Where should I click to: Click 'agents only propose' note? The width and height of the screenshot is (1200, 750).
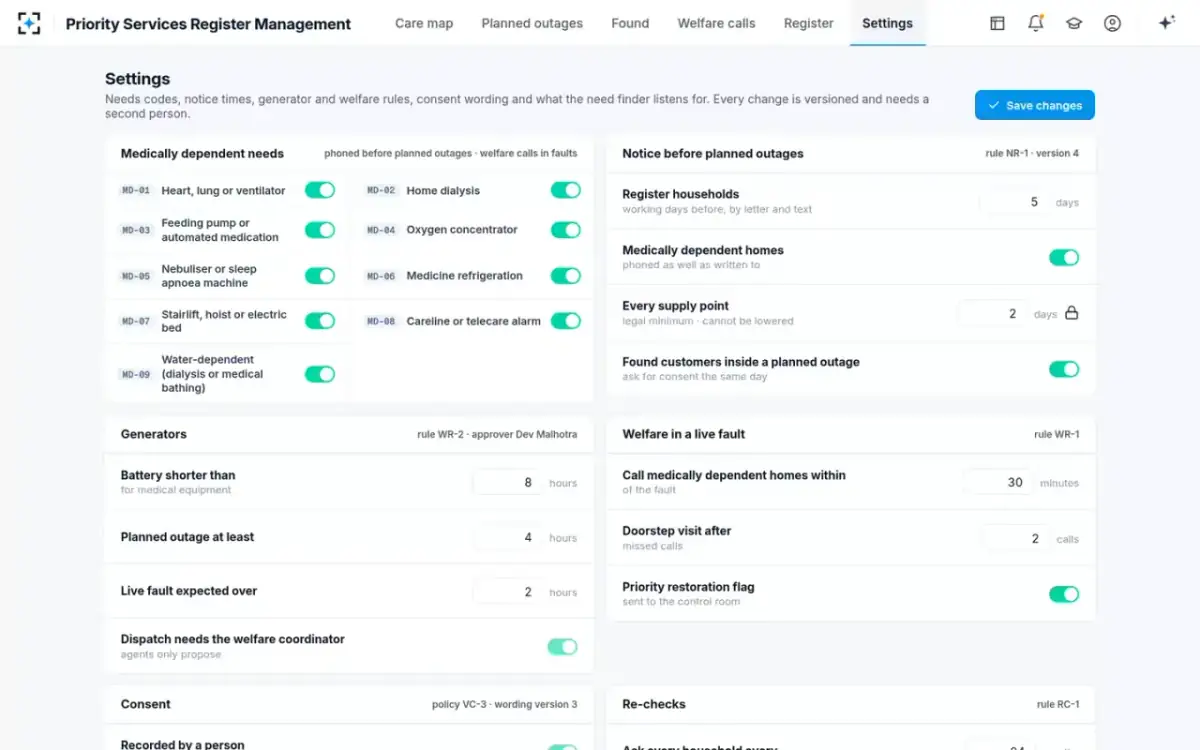171,654
